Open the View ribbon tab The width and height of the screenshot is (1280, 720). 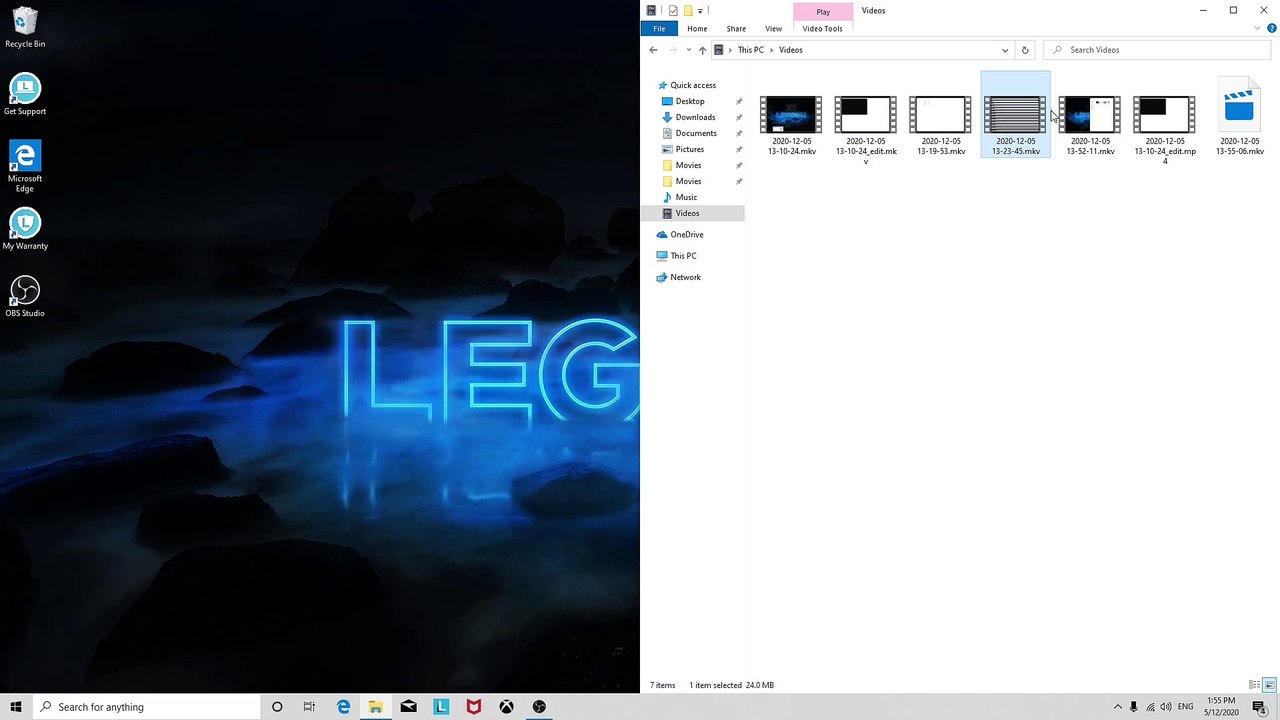(x=773, y=28)
